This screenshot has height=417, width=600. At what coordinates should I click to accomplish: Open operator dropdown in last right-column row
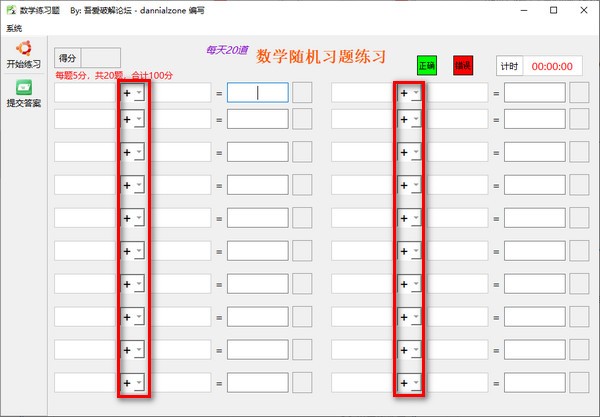coord(409,383)
